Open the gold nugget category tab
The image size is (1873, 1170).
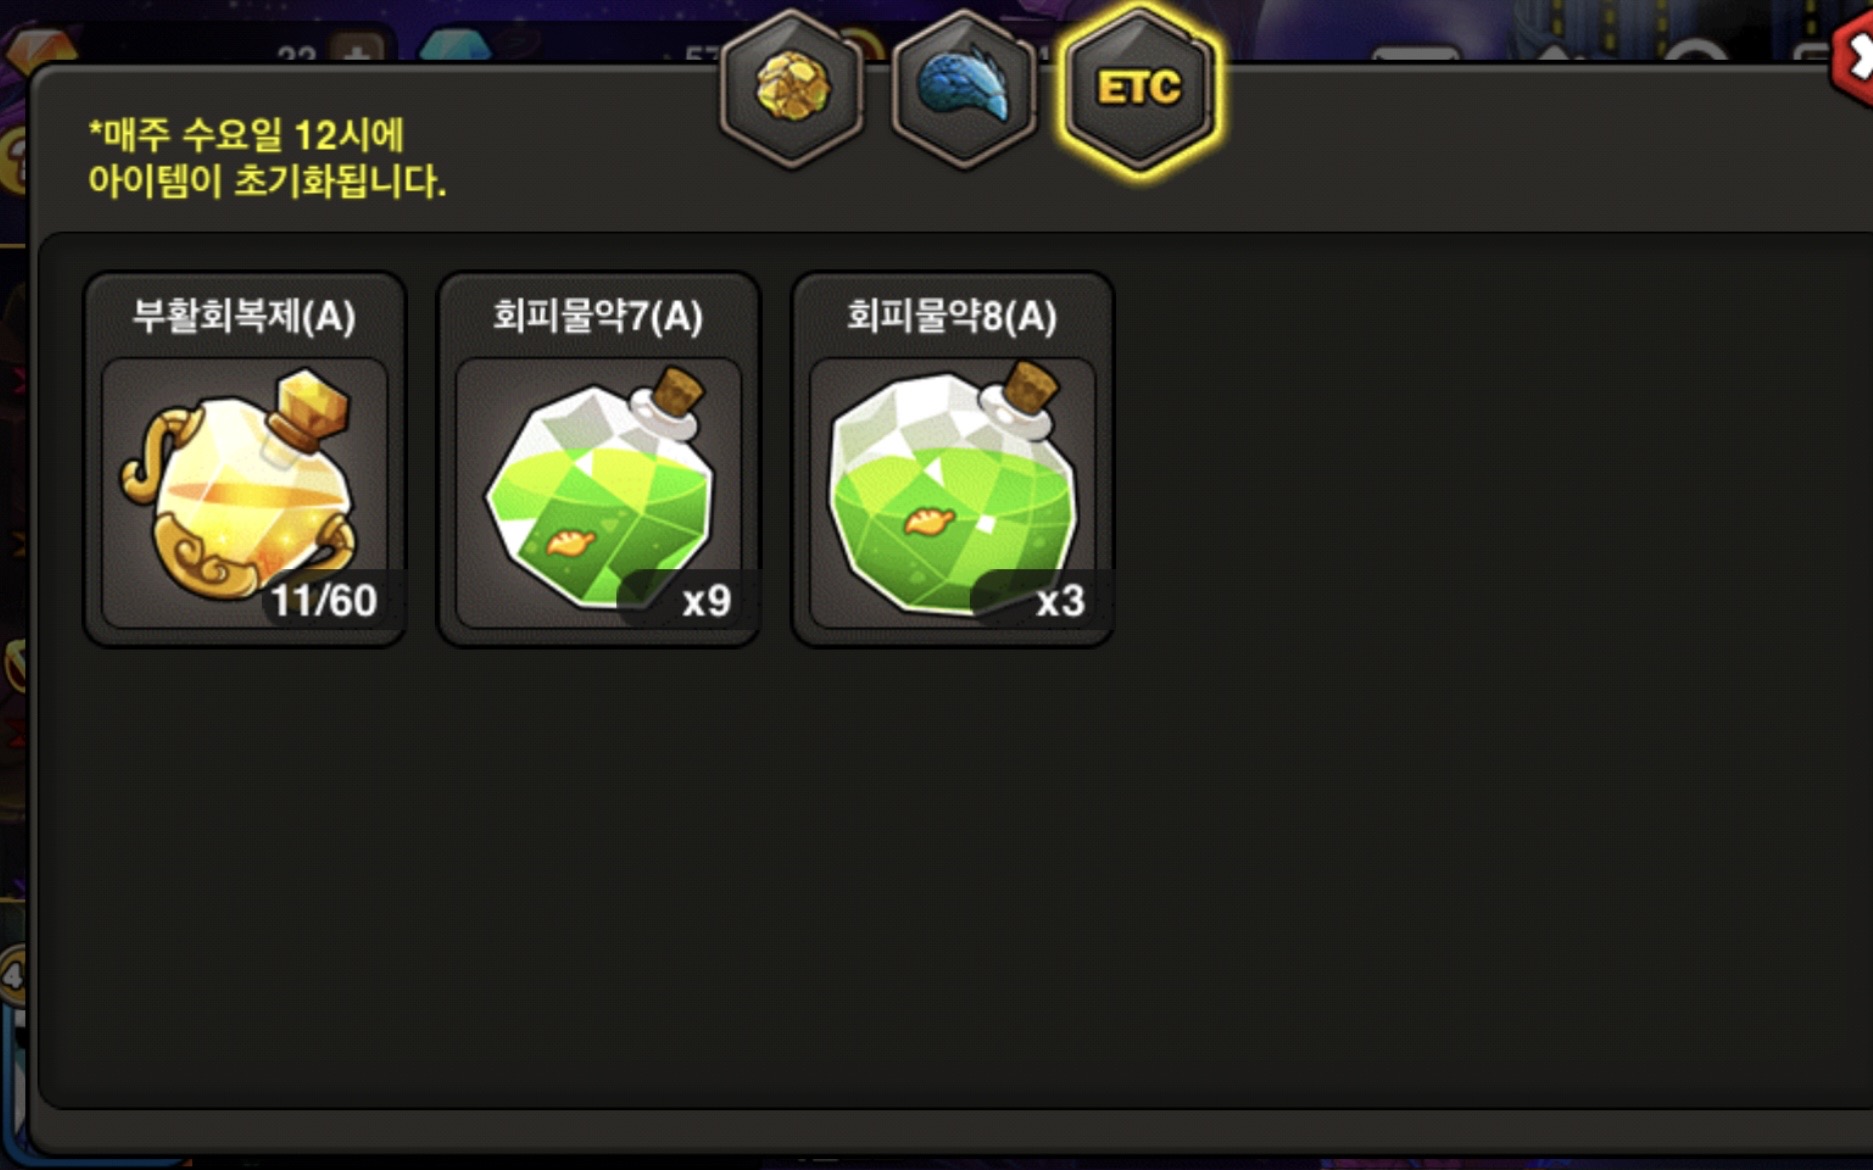(792, 88)
